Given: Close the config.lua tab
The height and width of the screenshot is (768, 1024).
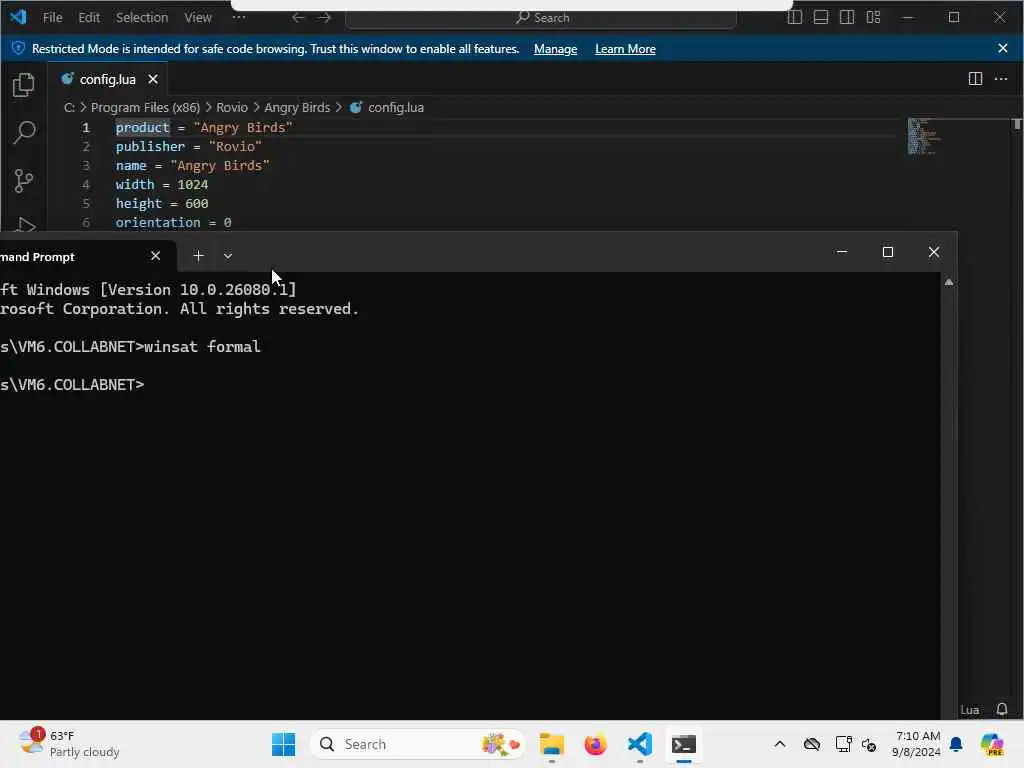Looking at the screenshot, I should click(153, 79).
